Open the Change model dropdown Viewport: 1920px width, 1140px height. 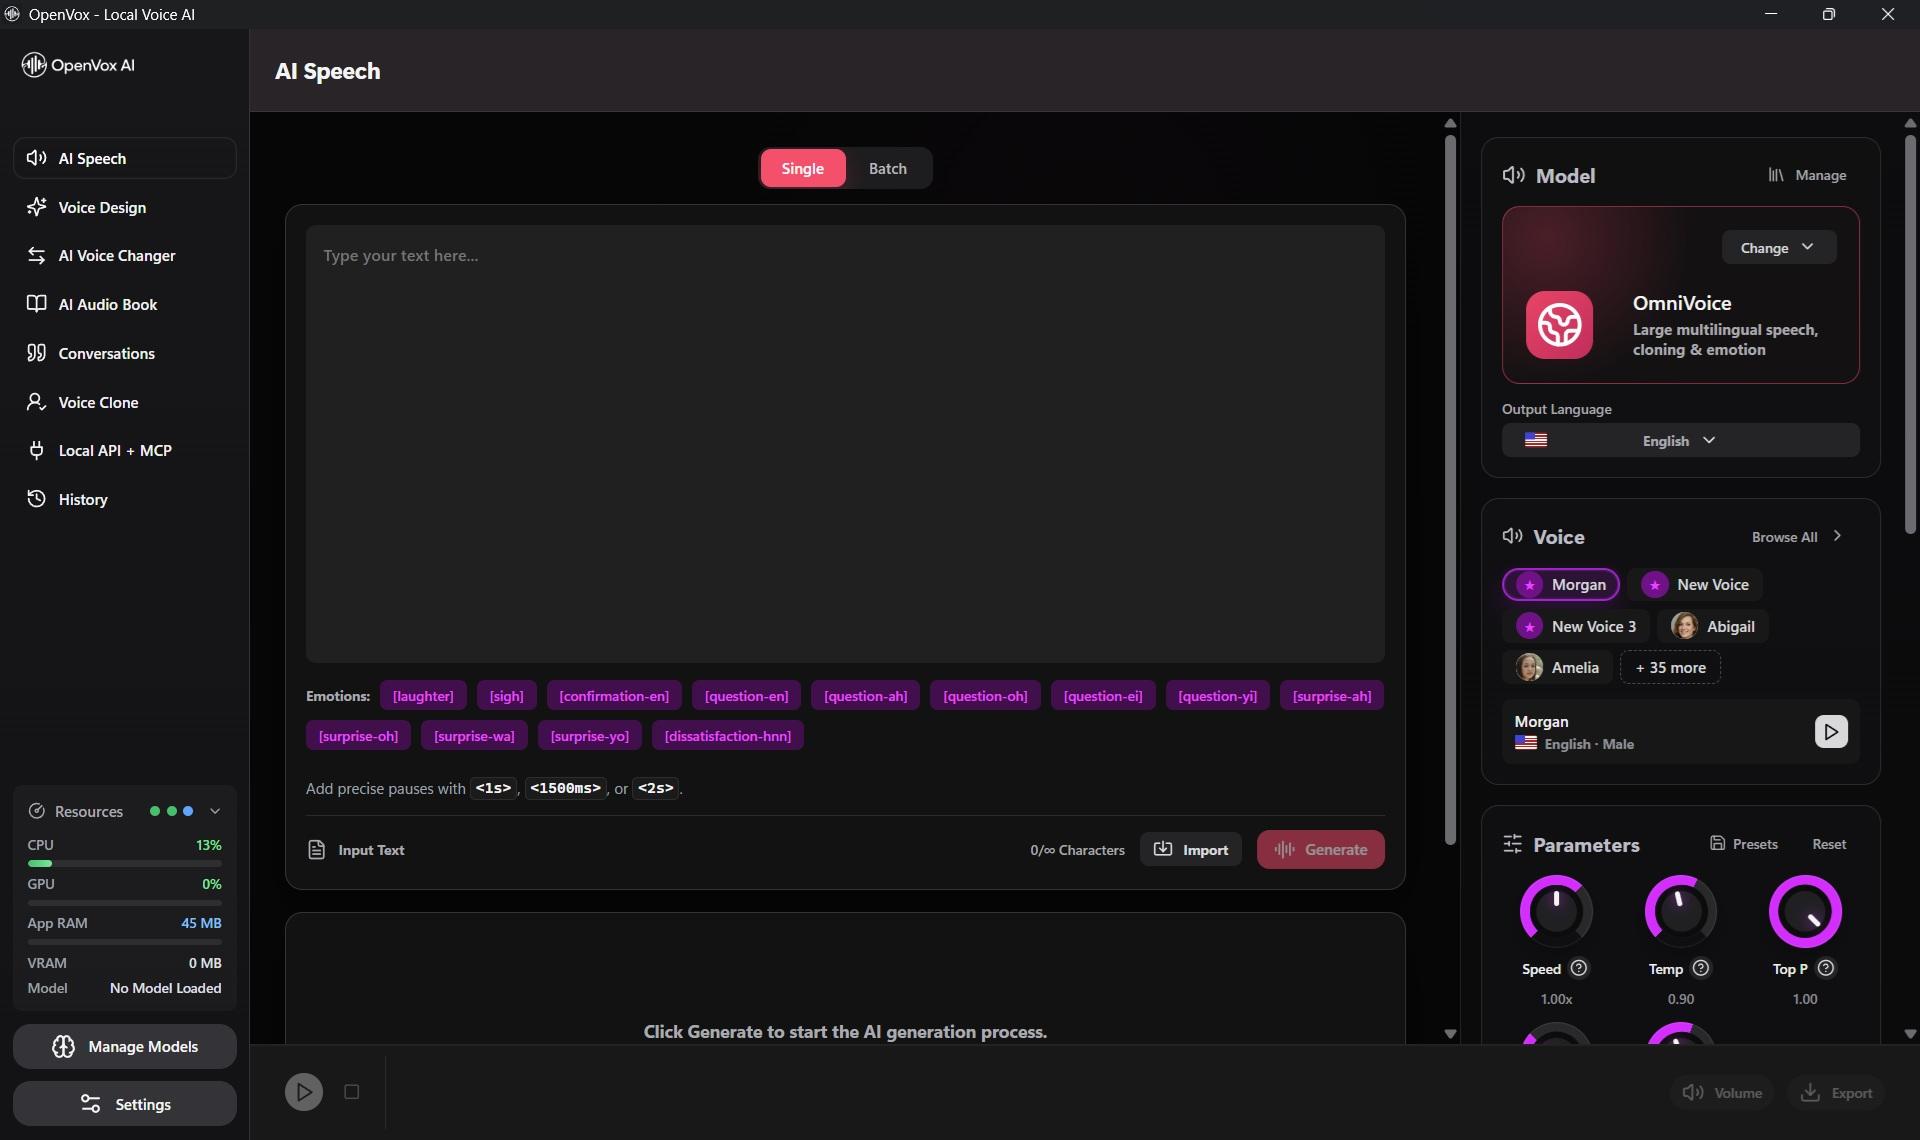[1779, 247]
